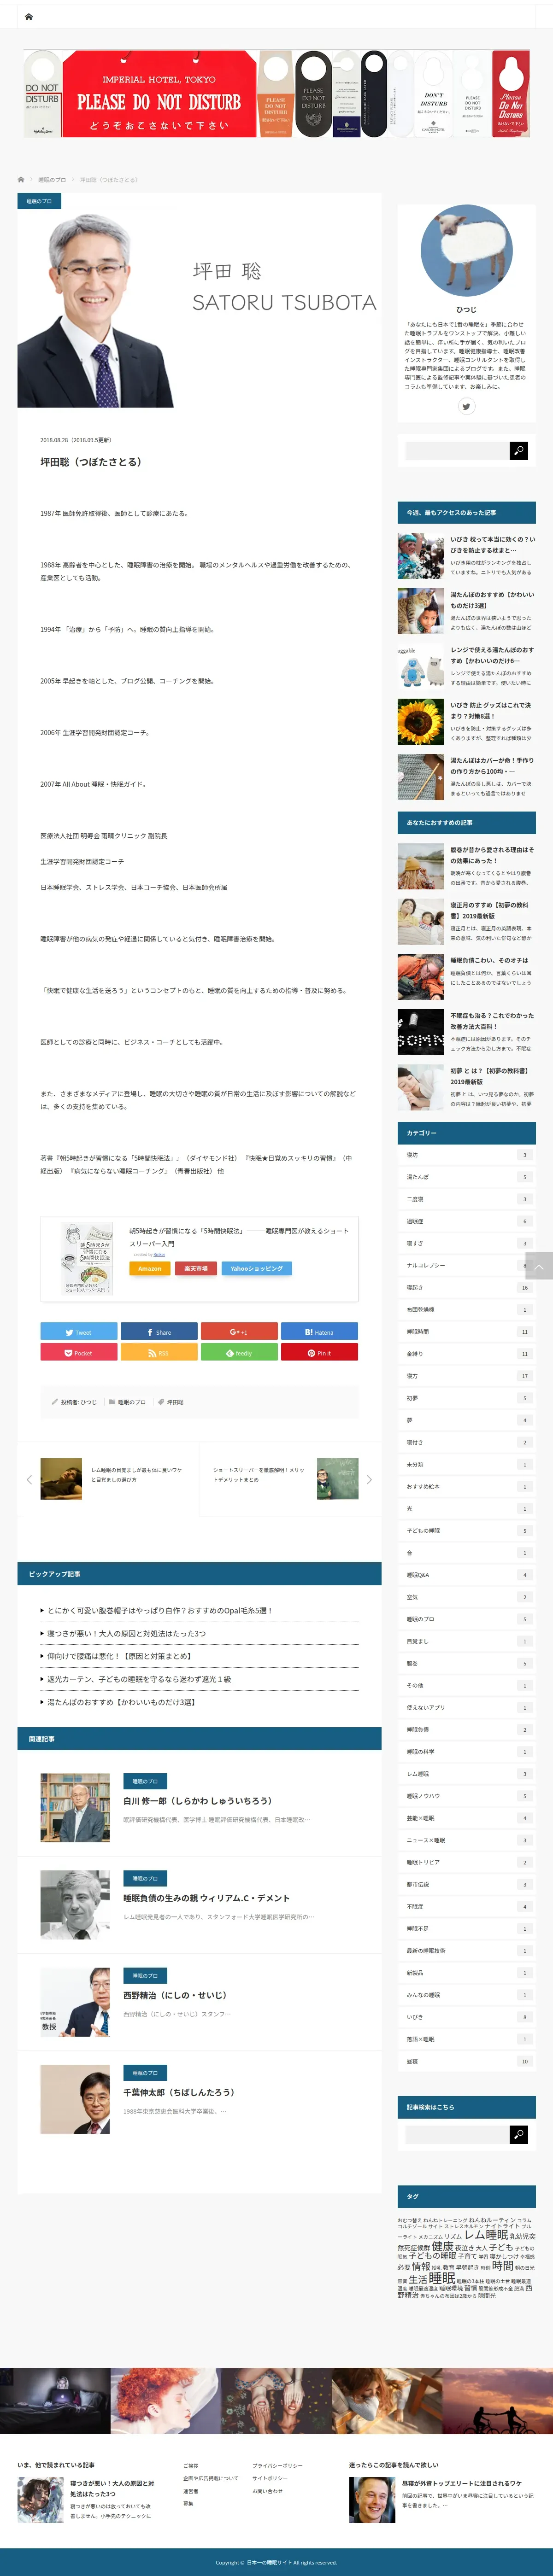Select the 寝坊 category
This screenshot has width=553, height=2576.
coord(466,1155)
